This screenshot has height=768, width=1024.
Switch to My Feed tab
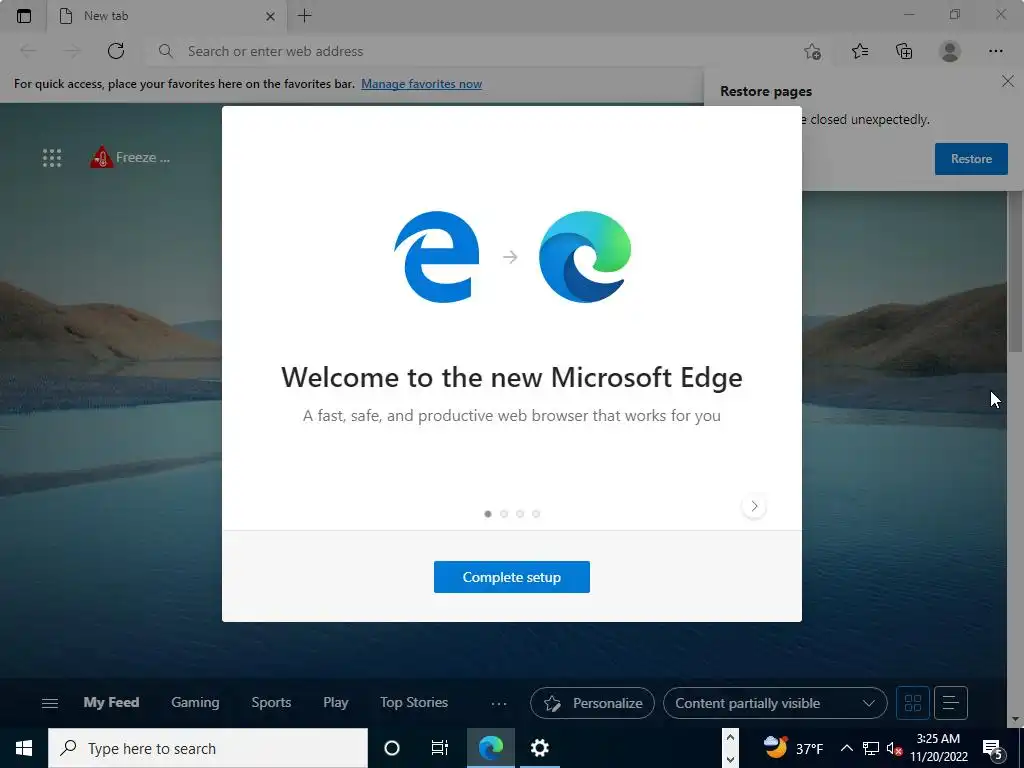[111, 703]
